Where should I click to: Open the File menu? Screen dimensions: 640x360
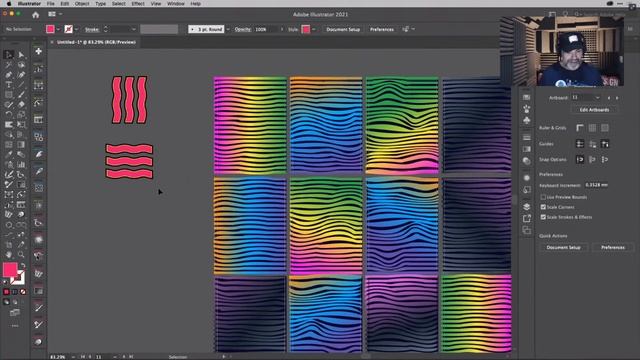(x=51, y=4)
